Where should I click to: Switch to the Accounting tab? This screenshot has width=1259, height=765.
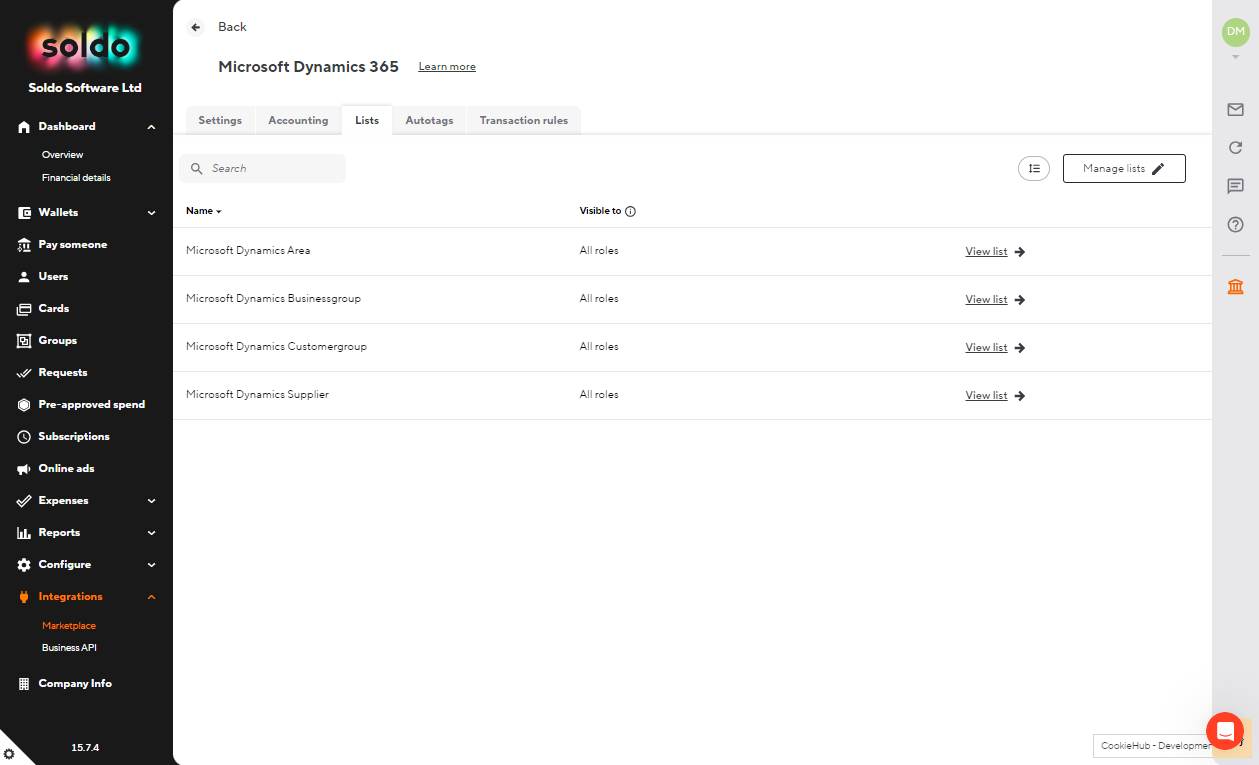tap(298, 120)
